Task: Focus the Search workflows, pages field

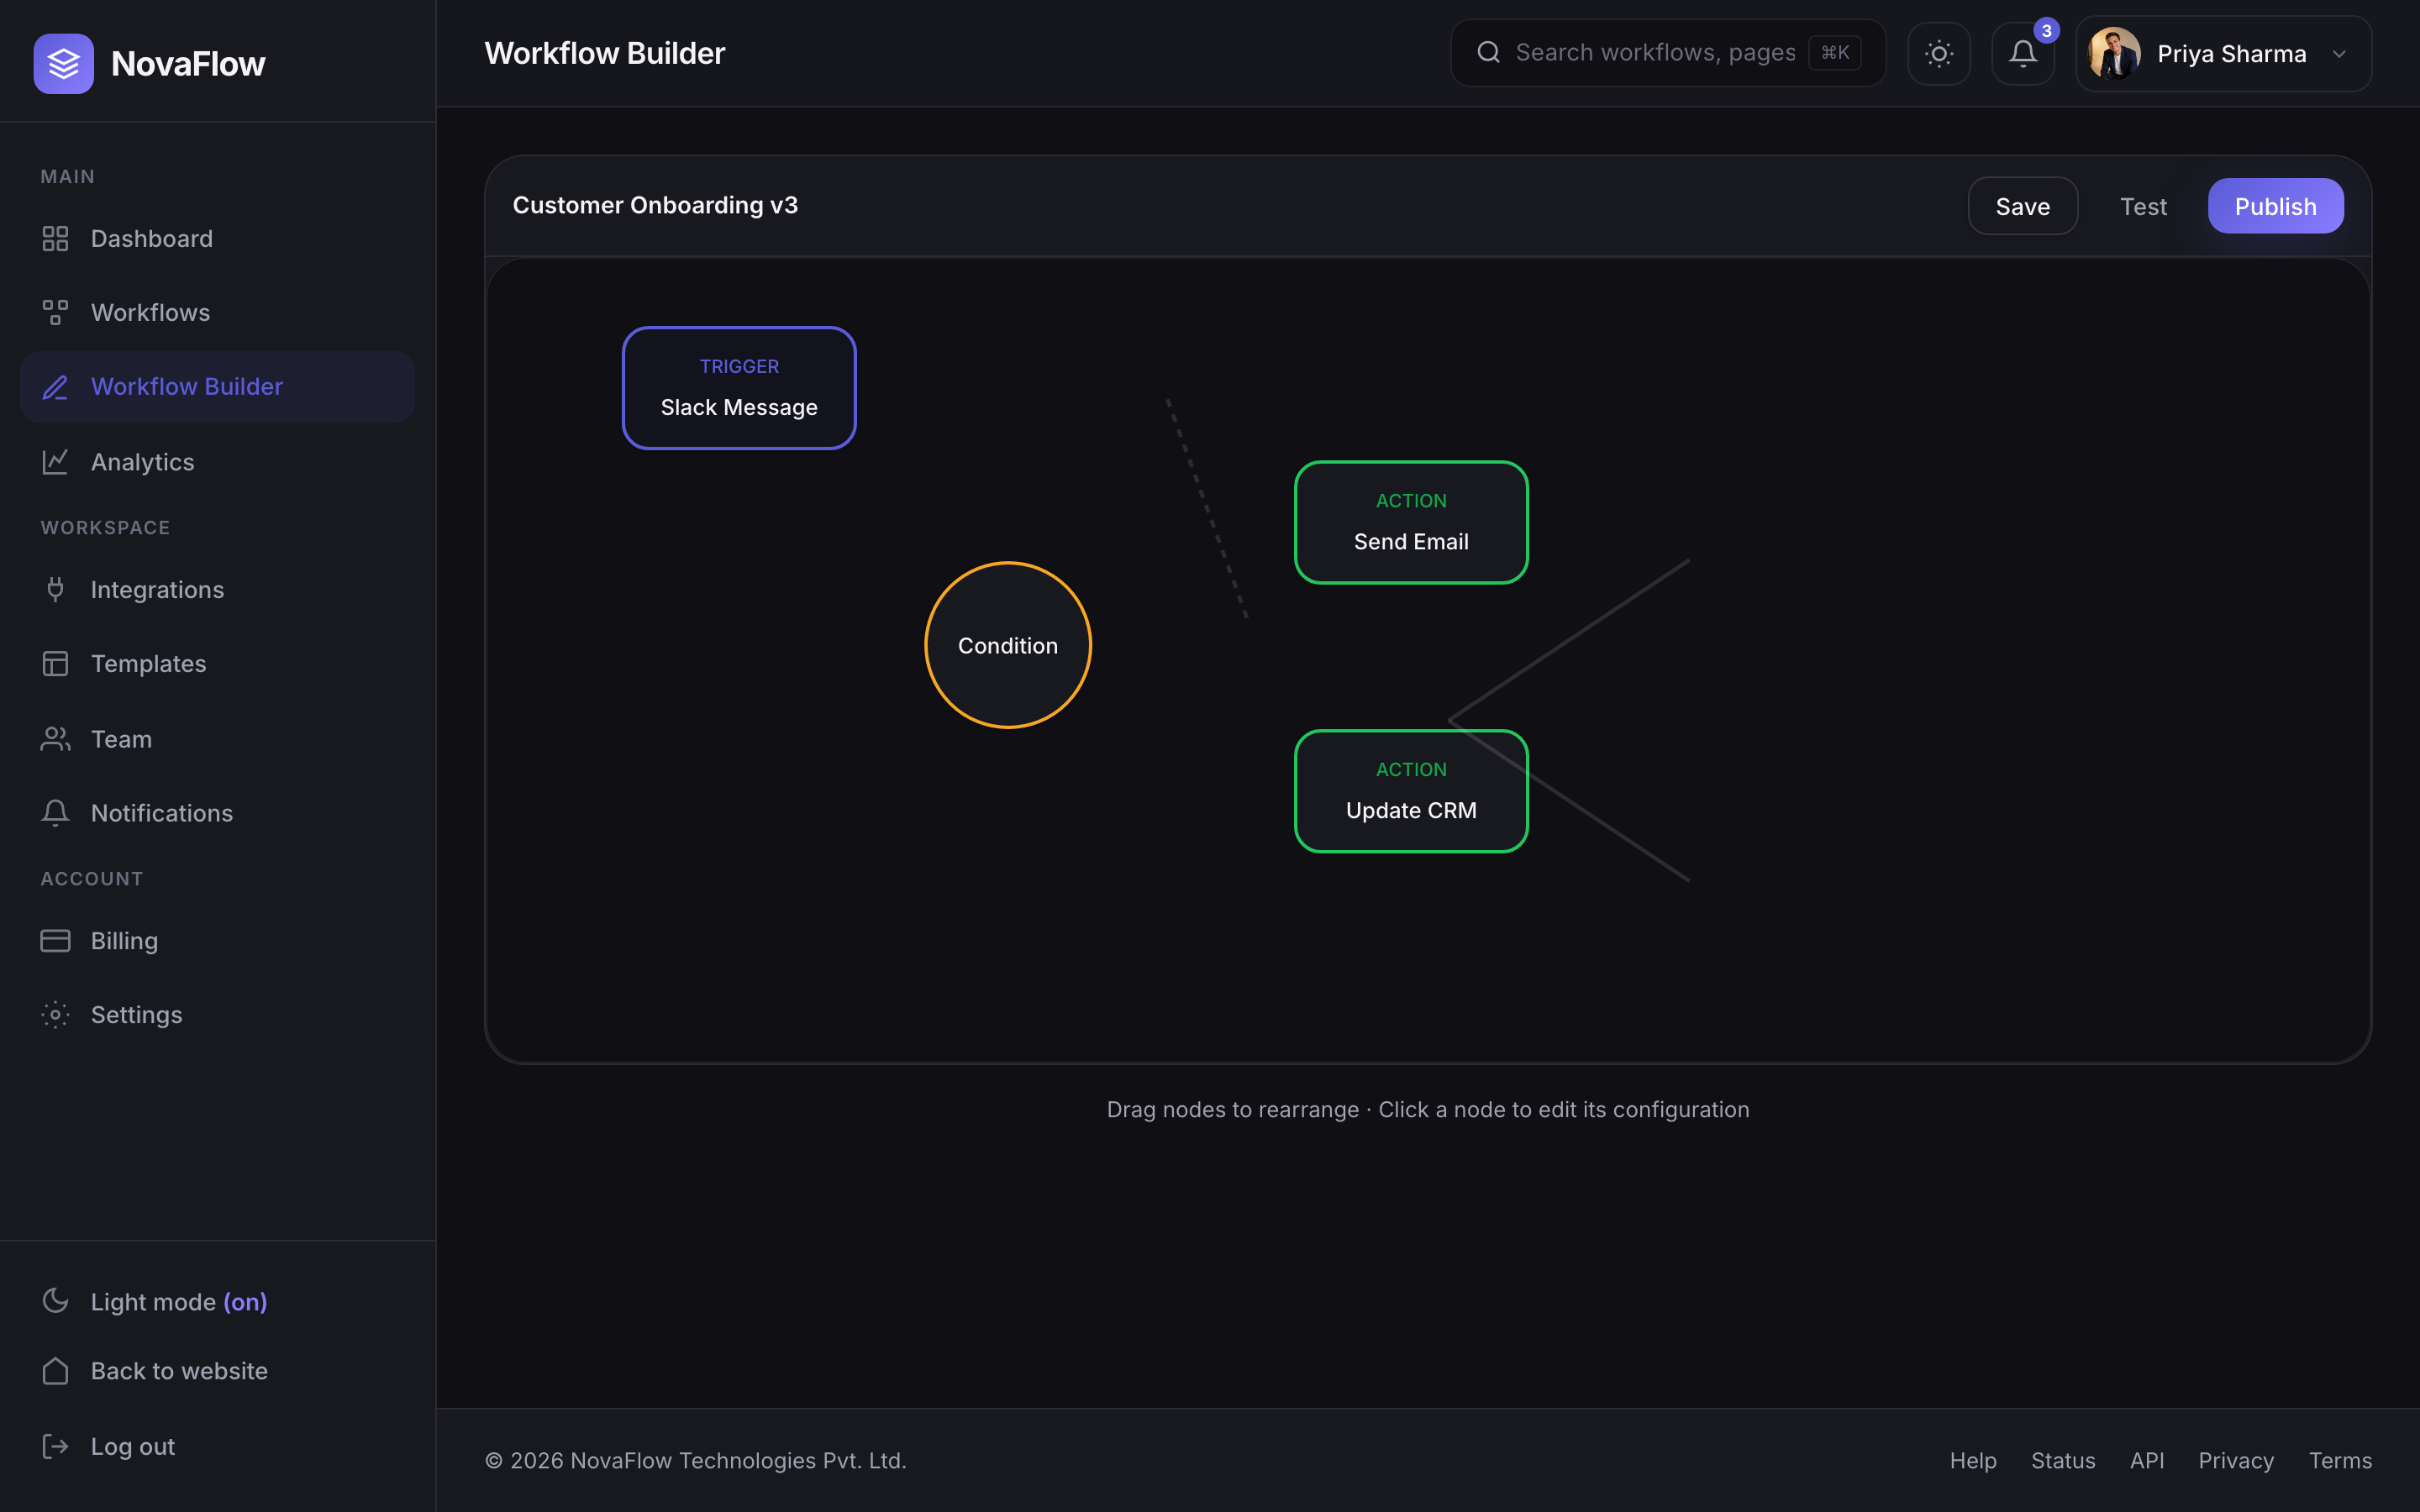Action: [x=1668, y=53]
